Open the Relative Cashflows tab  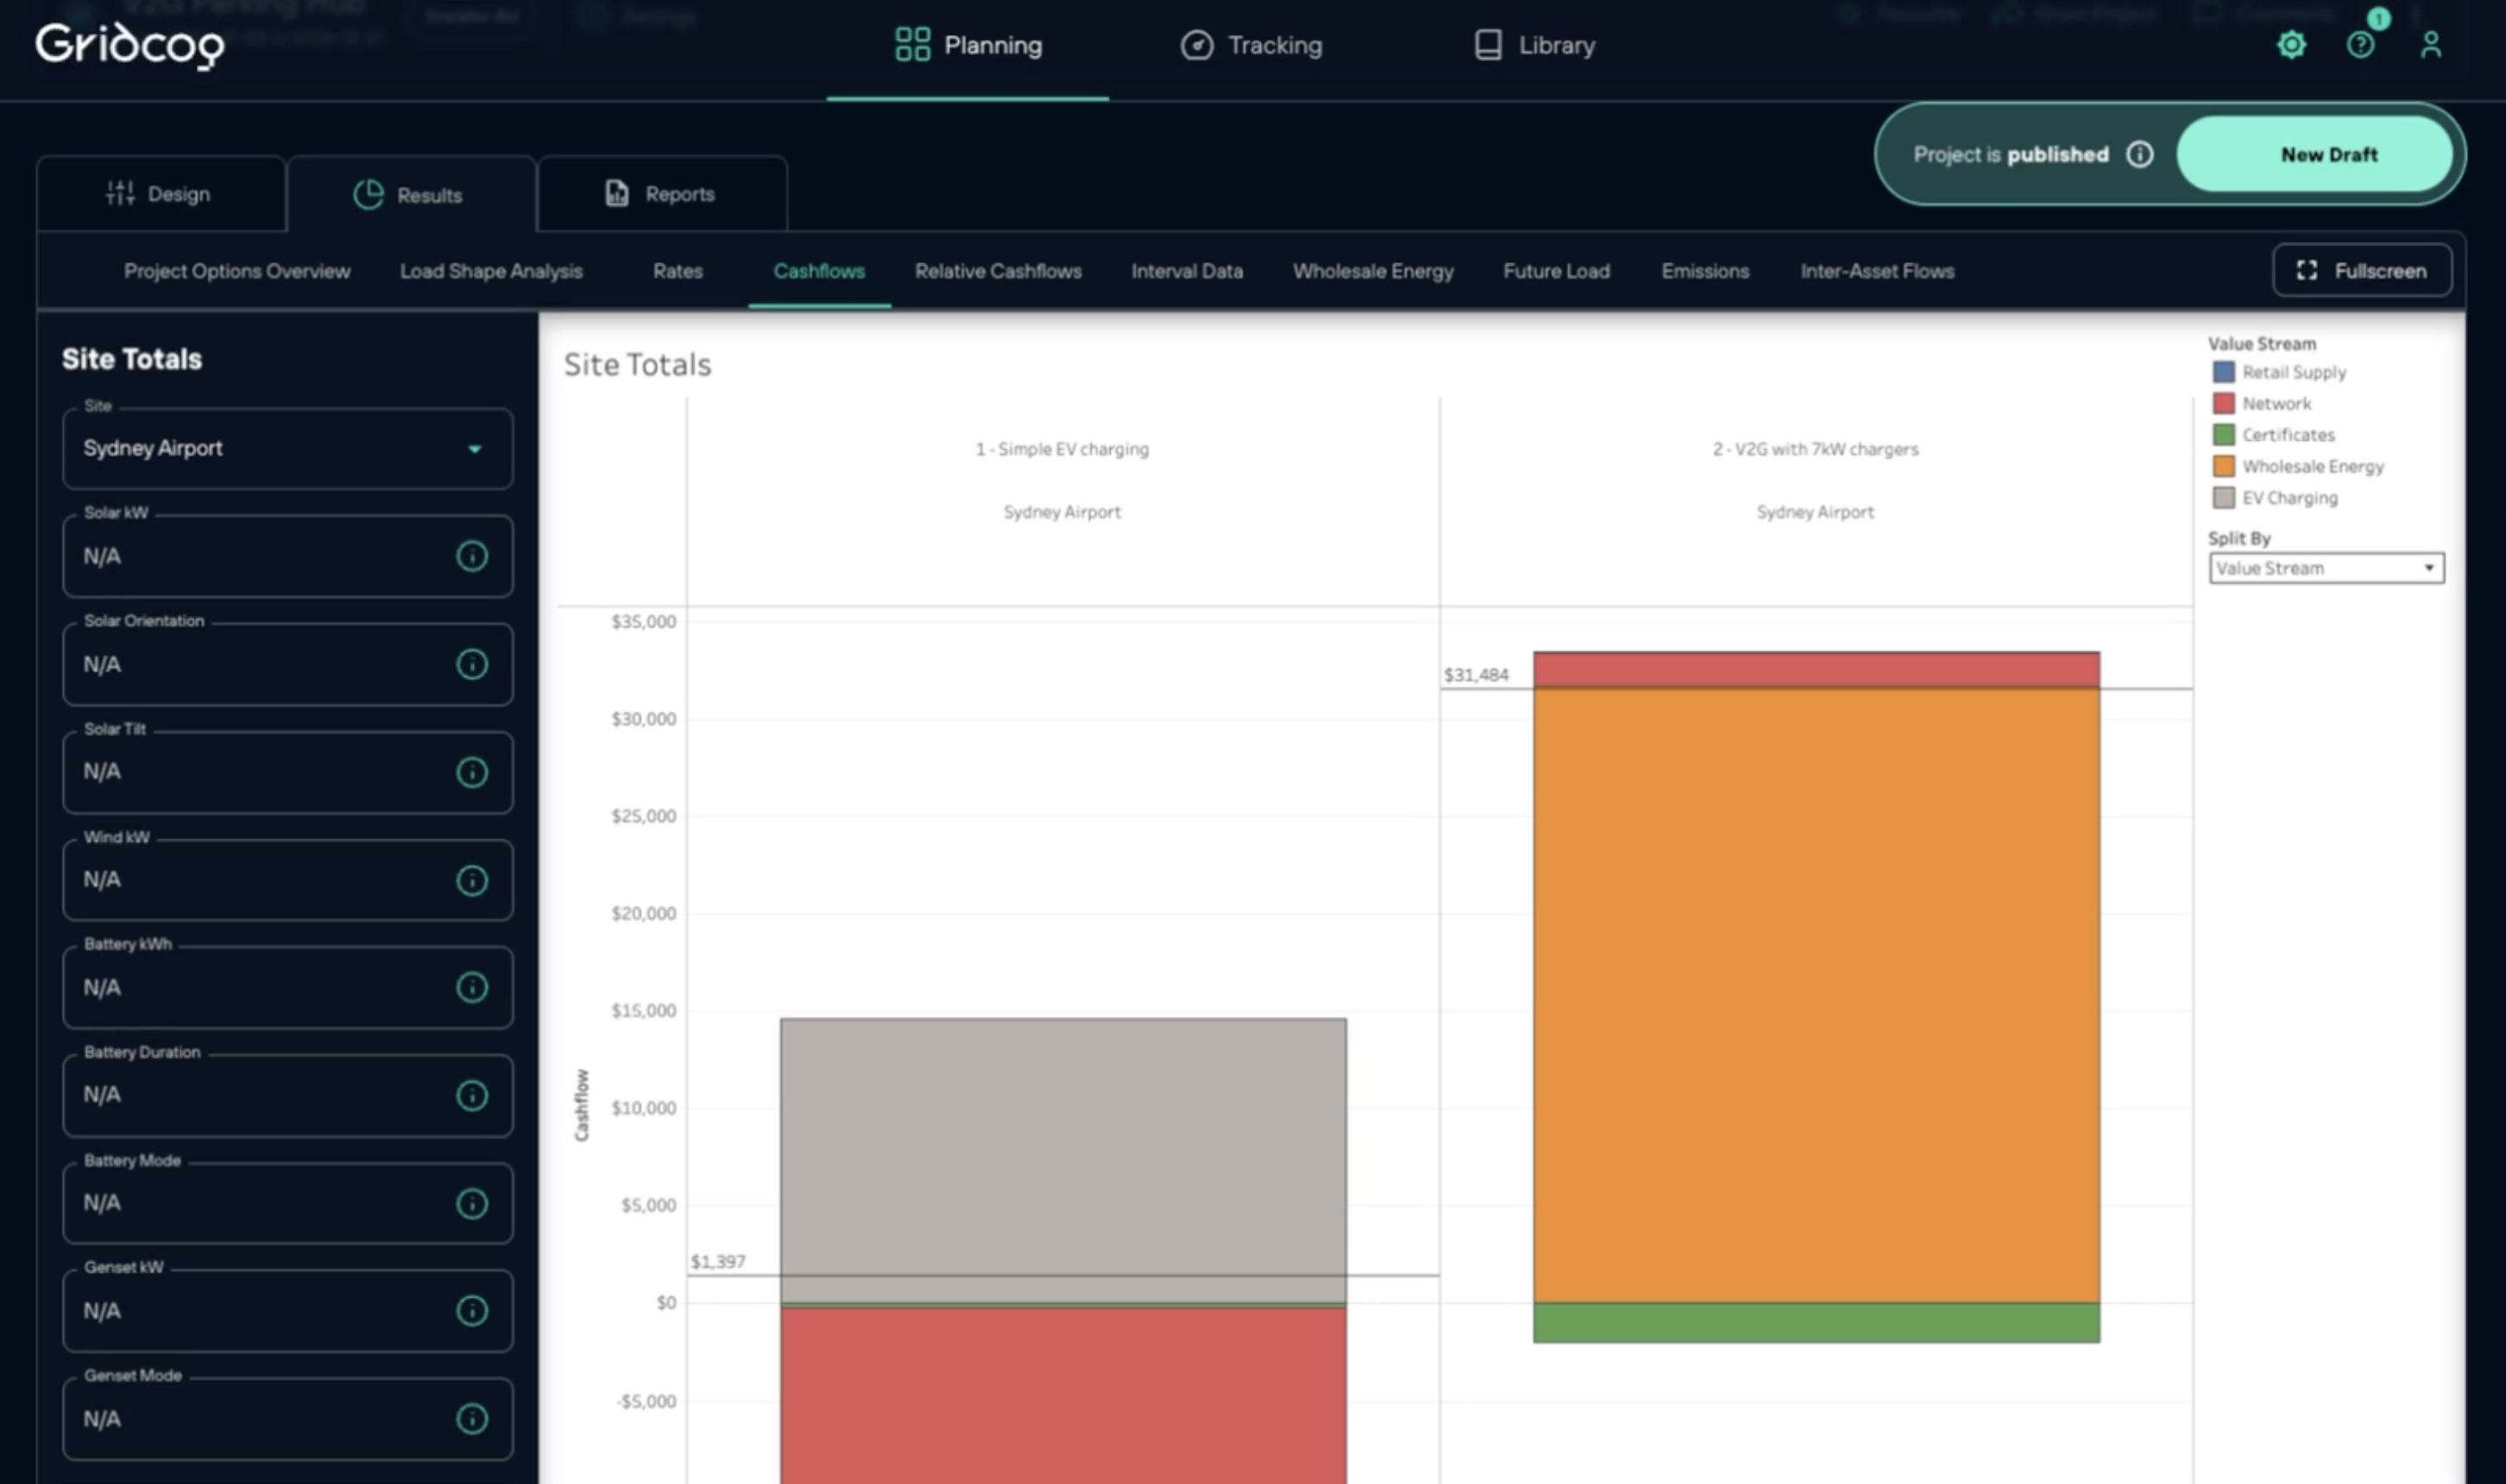[x=997, y=271]
